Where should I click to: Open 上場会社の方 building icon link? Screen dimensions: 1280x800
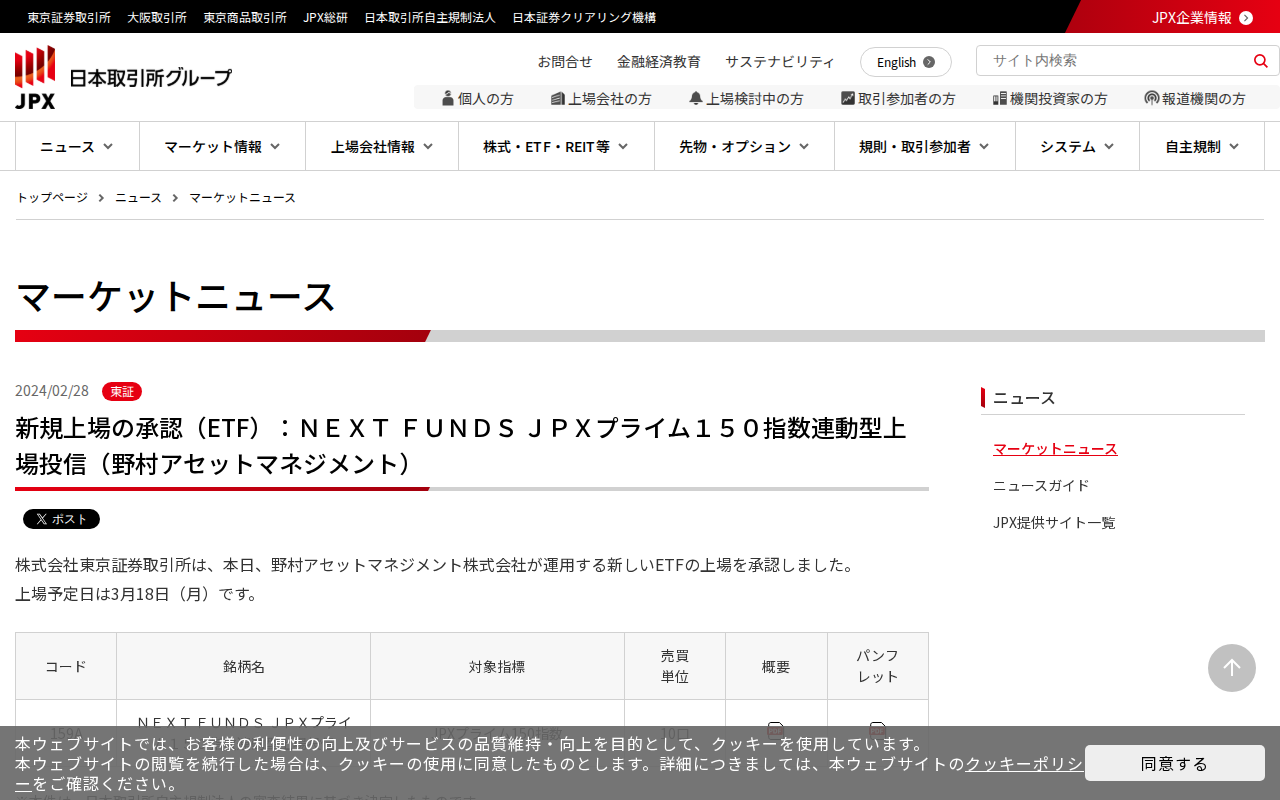601,98
